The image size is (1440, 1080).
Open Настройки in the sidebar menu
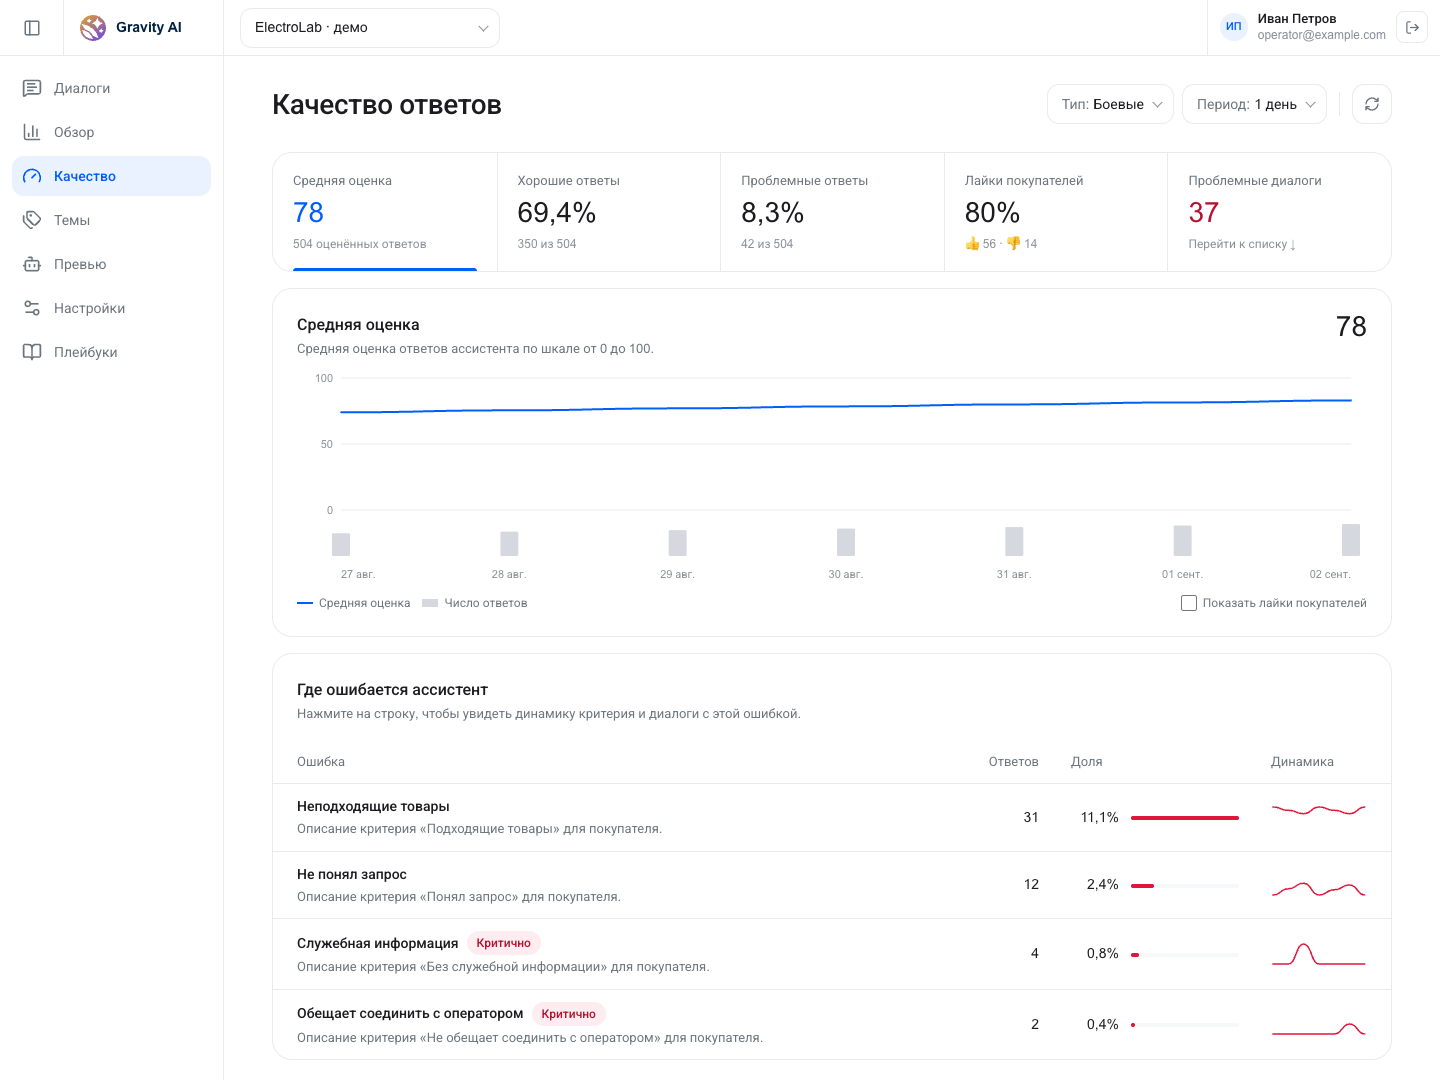[x=111, y=308]
